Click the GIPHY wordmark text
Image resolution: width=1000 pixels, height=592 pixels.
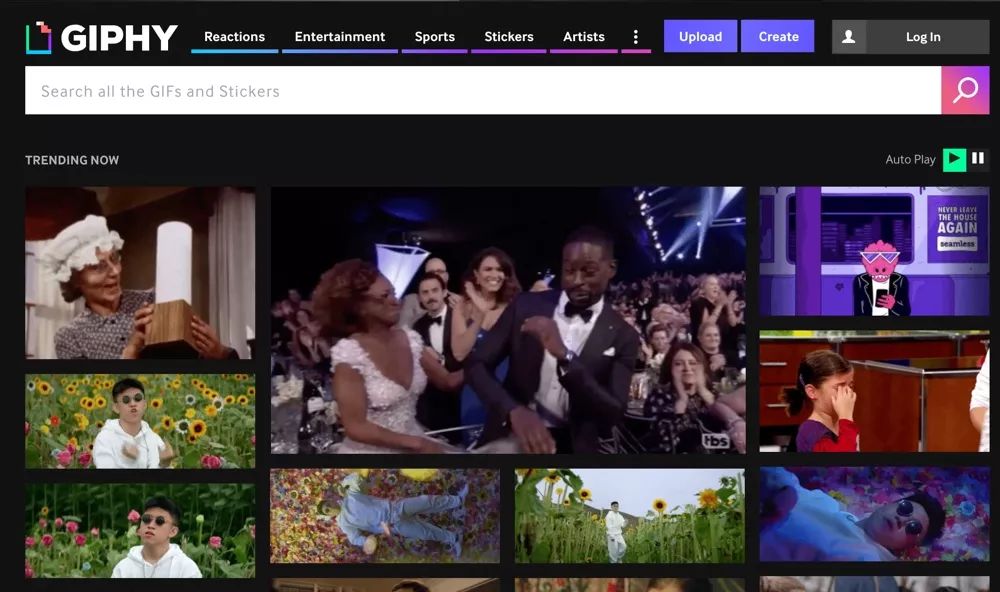[119, 38]
